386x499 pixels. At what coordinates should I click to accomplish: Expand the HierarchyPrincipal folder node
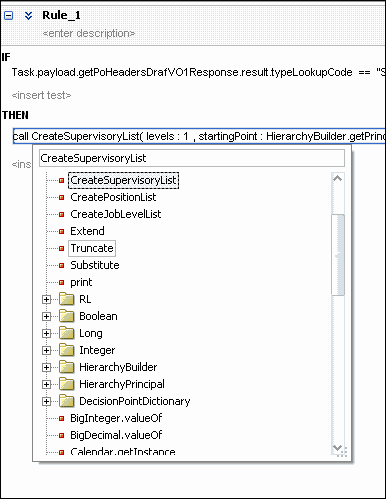click(46, 385)
